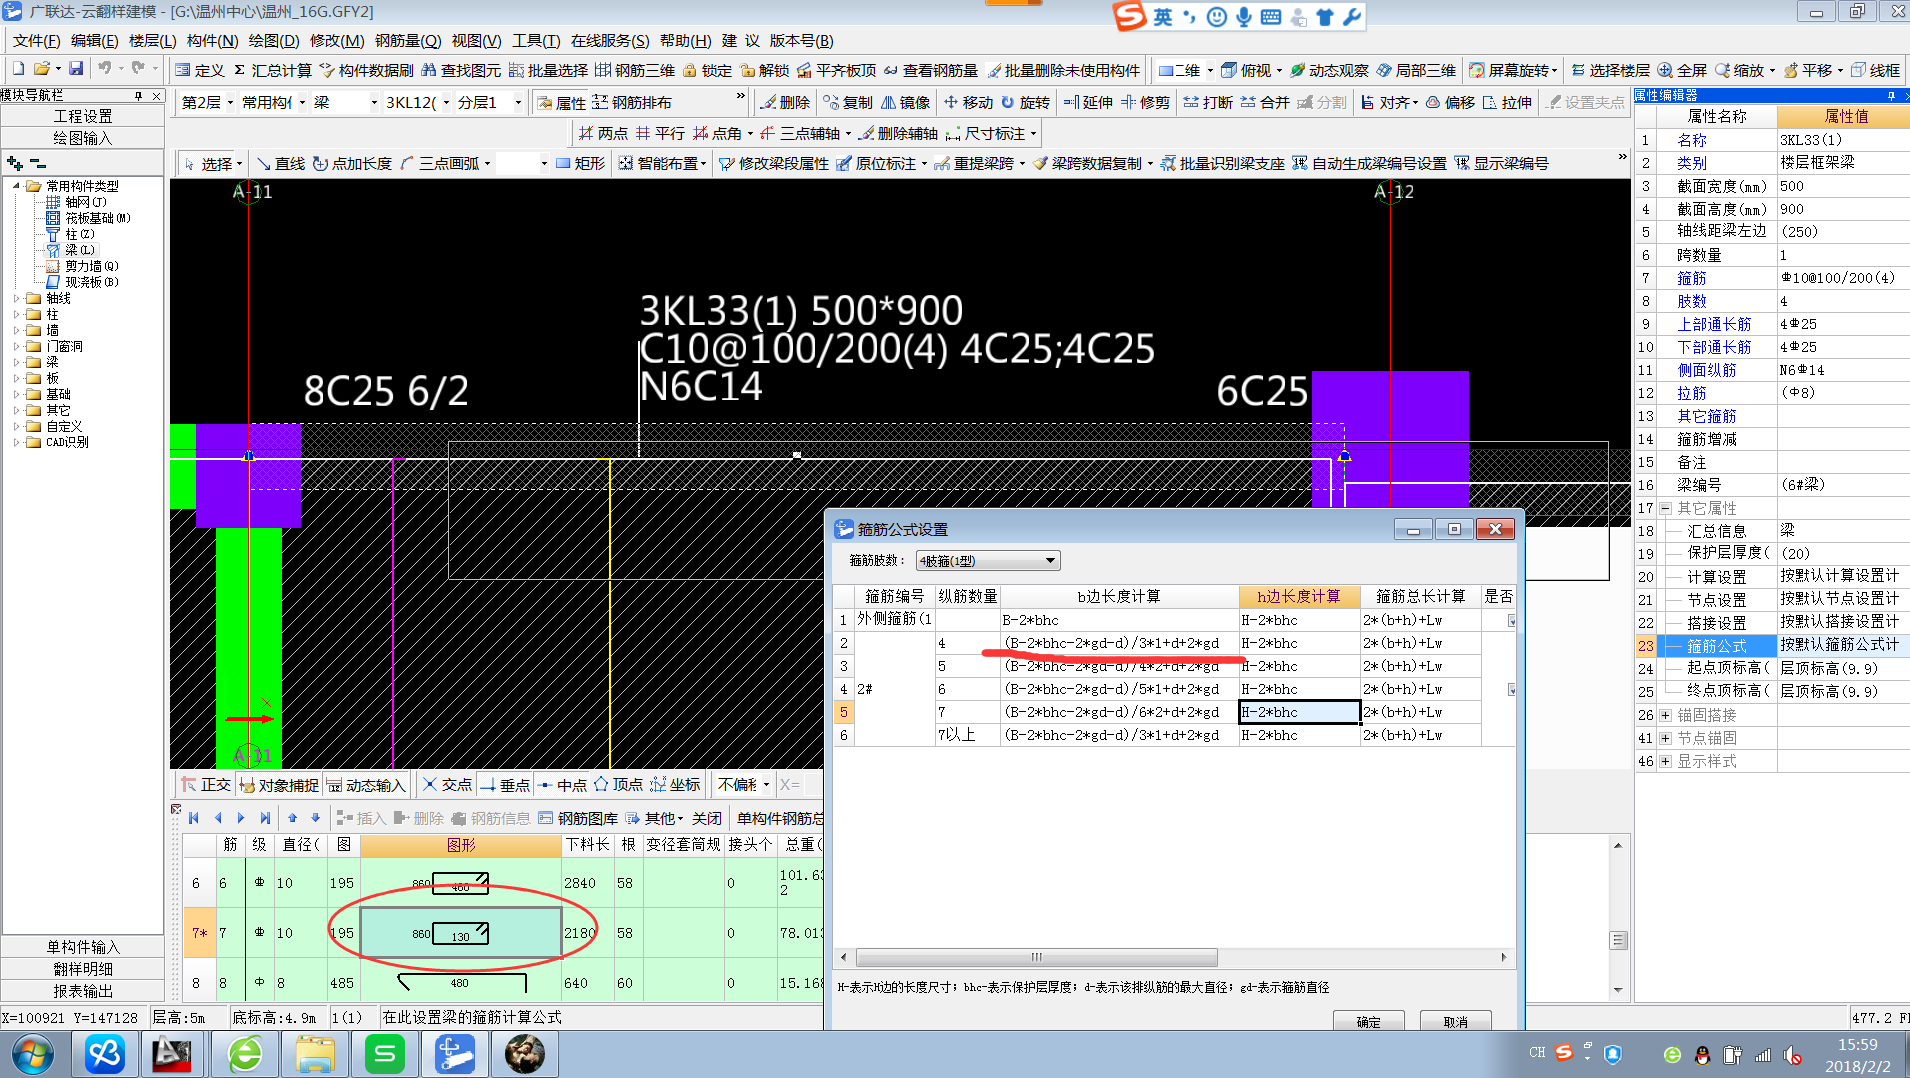
Task: Expand the 锚固搭接 property group
Action: click(x=1665, y=715)
